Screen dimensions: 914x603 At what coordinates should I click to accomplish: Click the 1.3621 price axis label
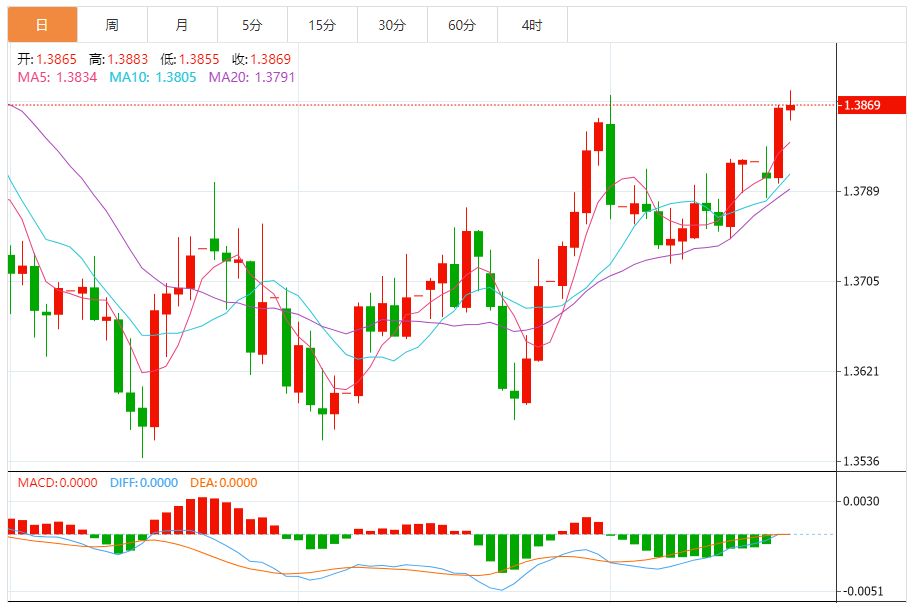862,371
